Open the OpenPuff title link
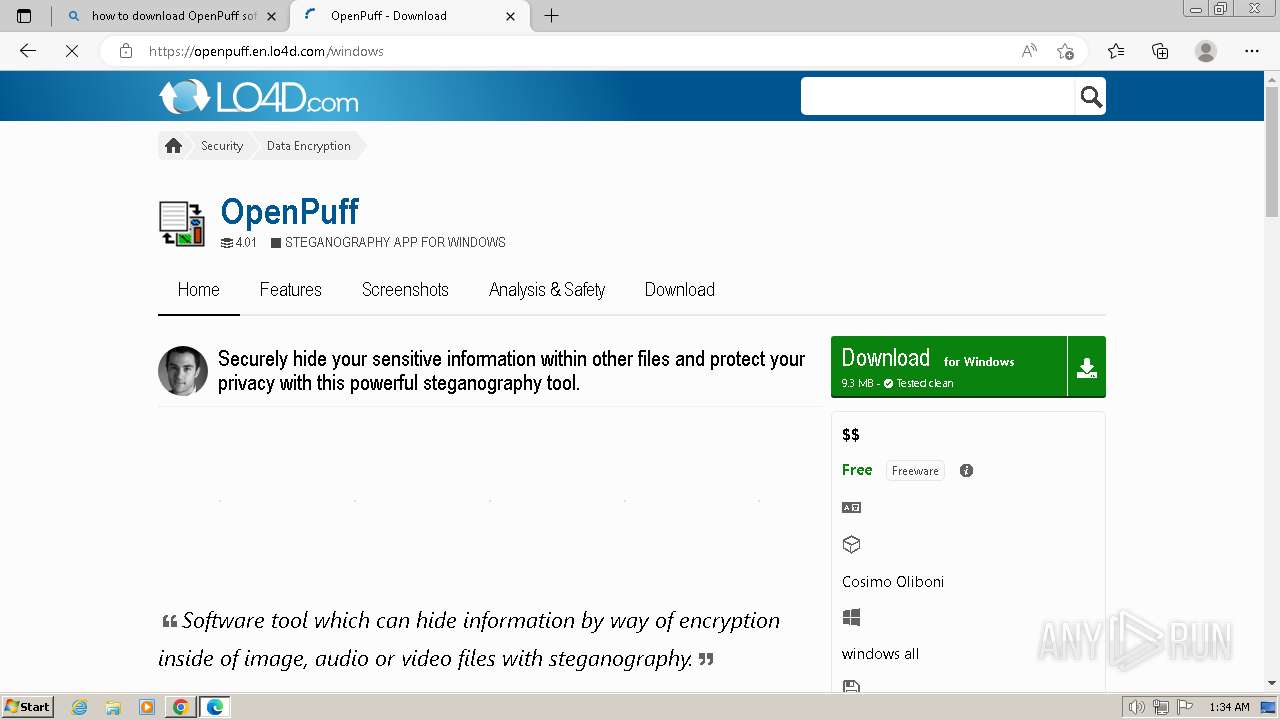 click(289, 211)
